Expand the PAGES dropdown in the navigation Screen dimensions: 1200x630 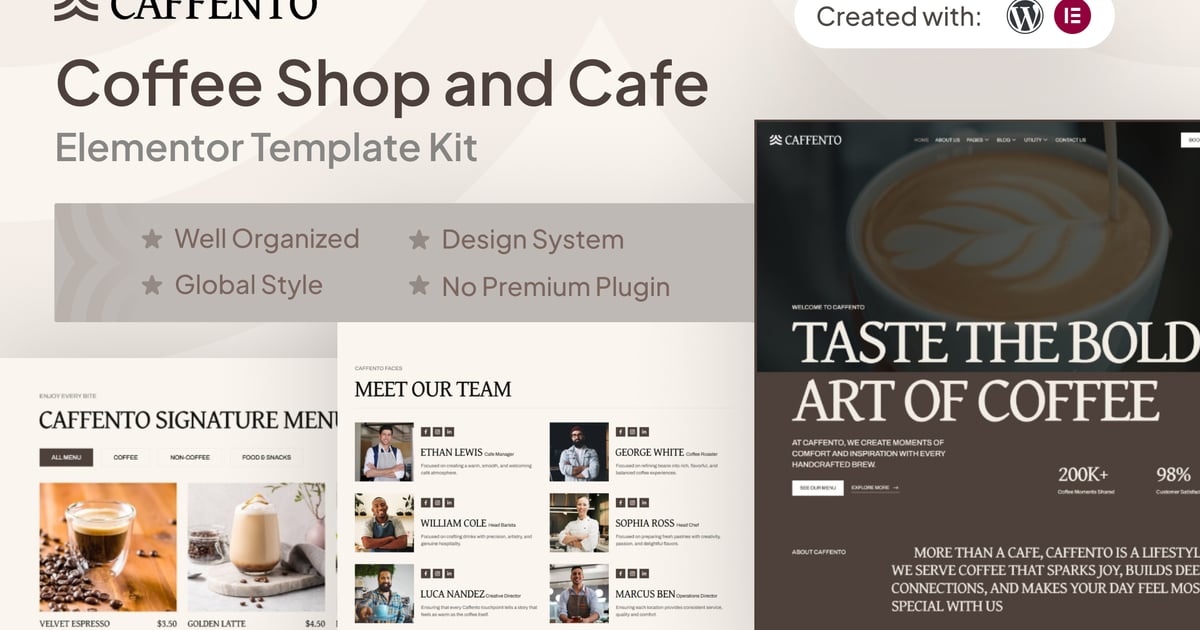975,140
